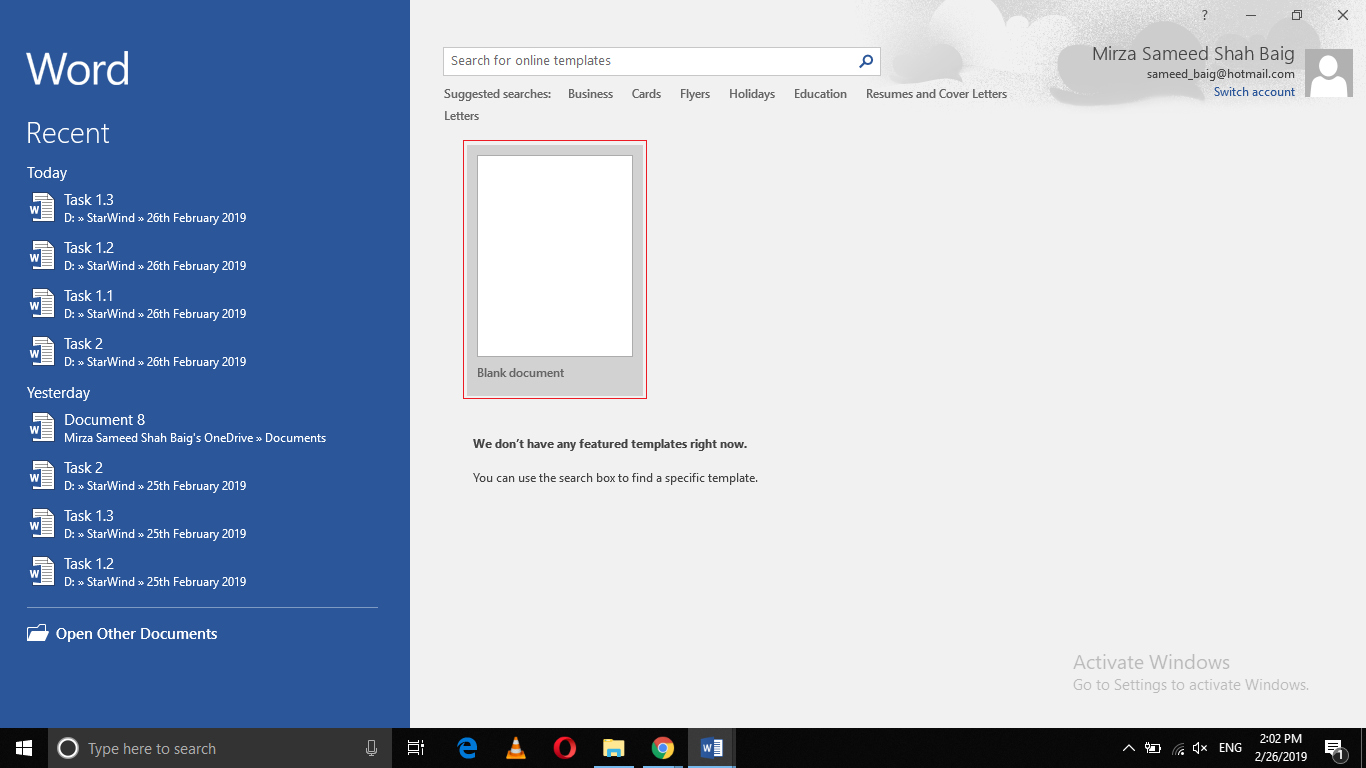
Task: Select the Cards suggested search
Action: pyautogui.click(x=646, y=94)
